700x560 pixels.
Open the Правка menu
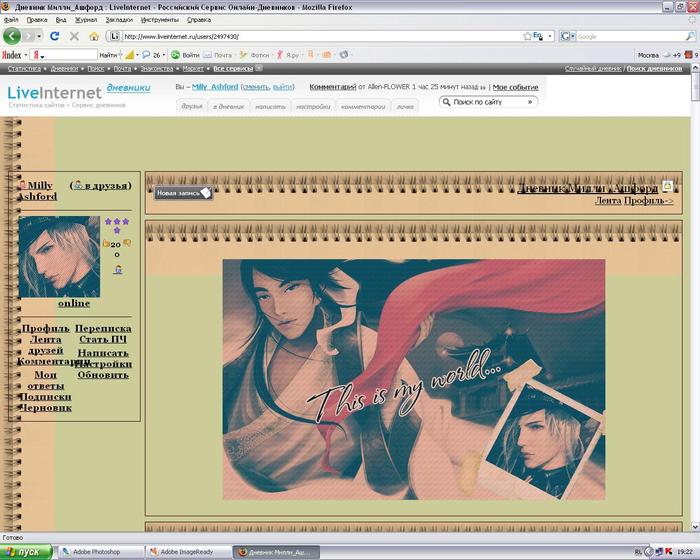tap(37, 20)
